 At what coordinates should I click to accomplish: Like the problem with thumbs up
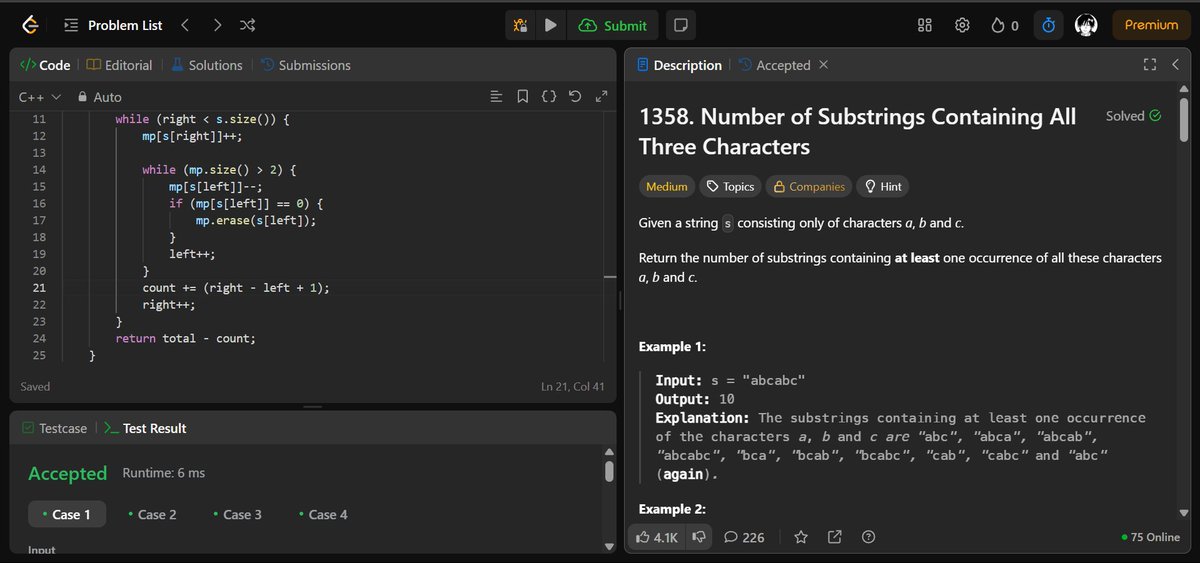[x=657, y=537]
